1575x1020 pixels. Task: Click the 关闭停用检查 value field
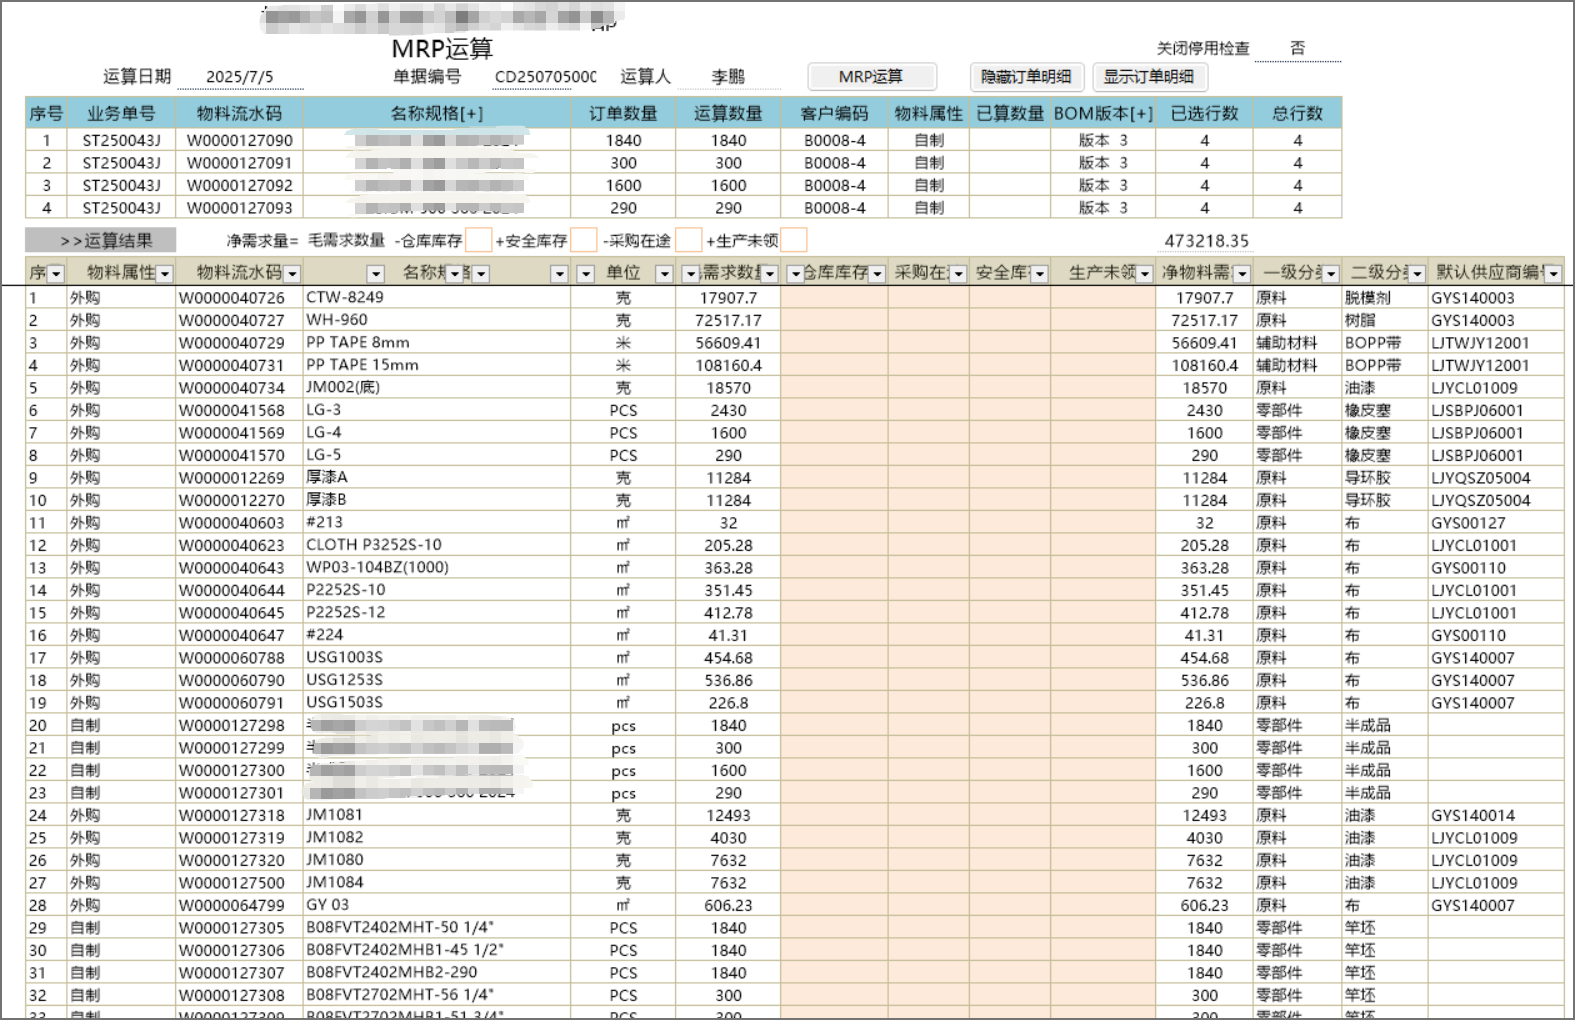tap(1297, 48)
